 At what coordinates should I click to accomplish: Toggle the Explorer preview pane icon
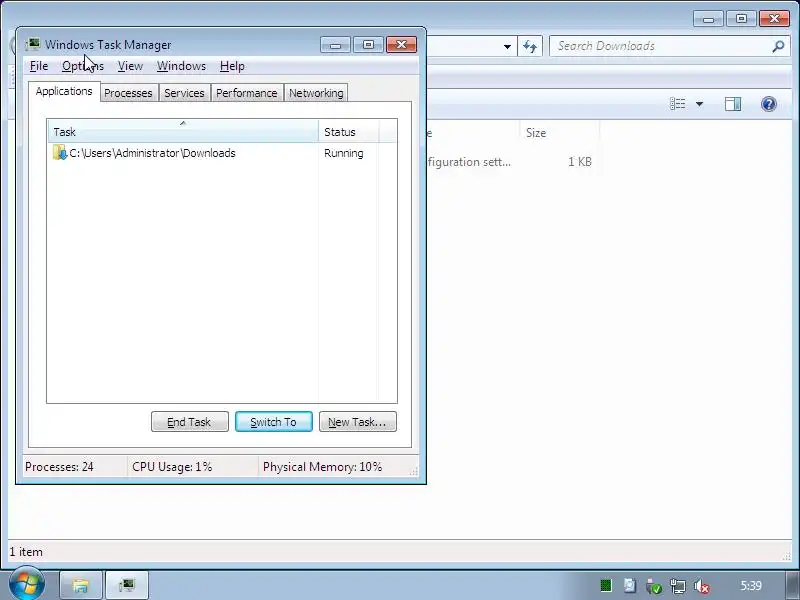click(733, 104)
